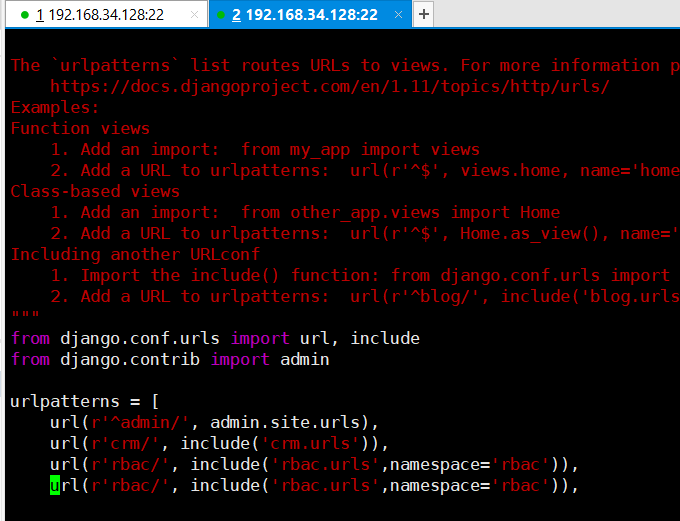Click the 'from django.conf.urls import url, include' line
Image resolution: width=680 pixels, height=521 pixels.
coord(215,338)
